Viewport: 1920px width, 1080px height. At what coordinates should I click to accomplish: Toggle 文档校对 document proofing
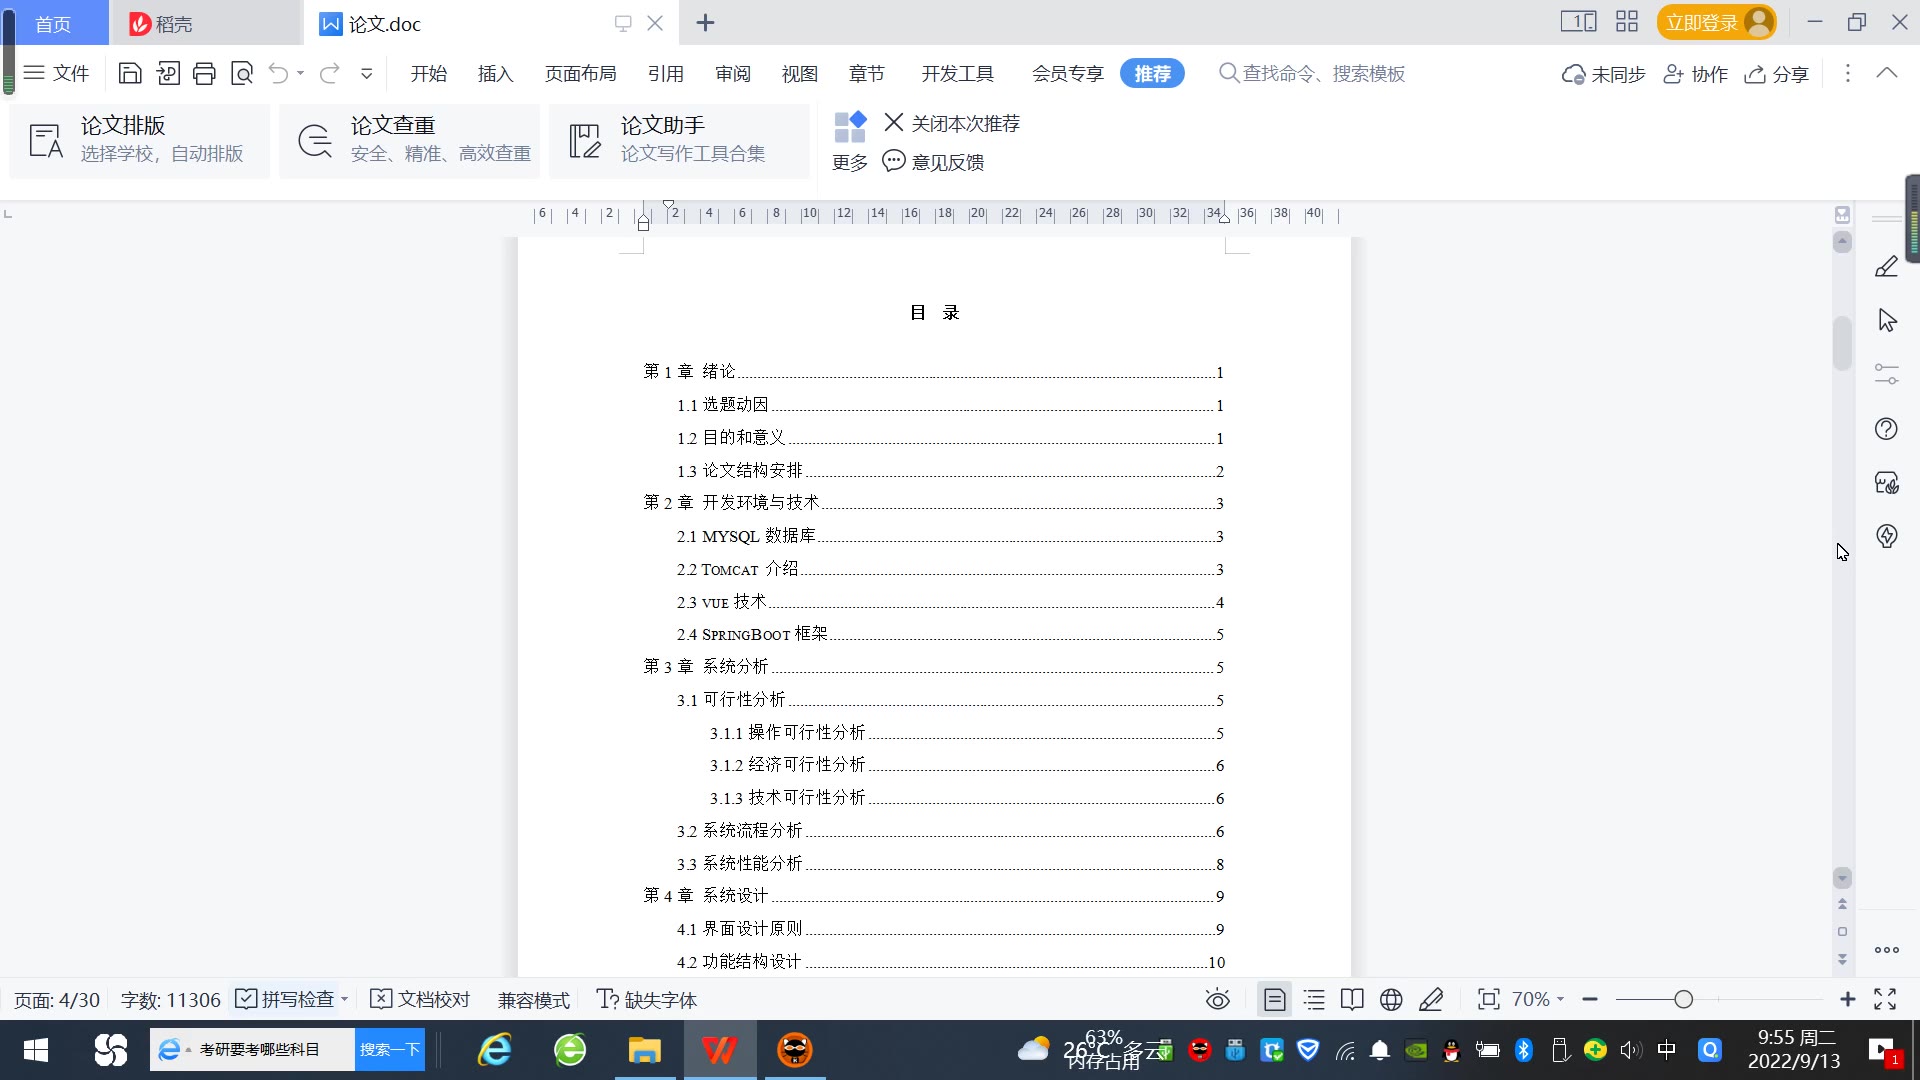coord(420,999)
